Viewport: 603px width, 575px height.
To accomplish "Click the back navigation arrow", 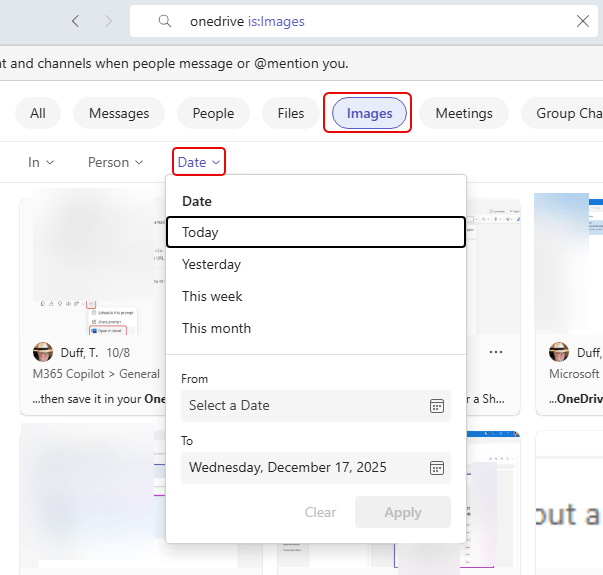I will (77, 21).
